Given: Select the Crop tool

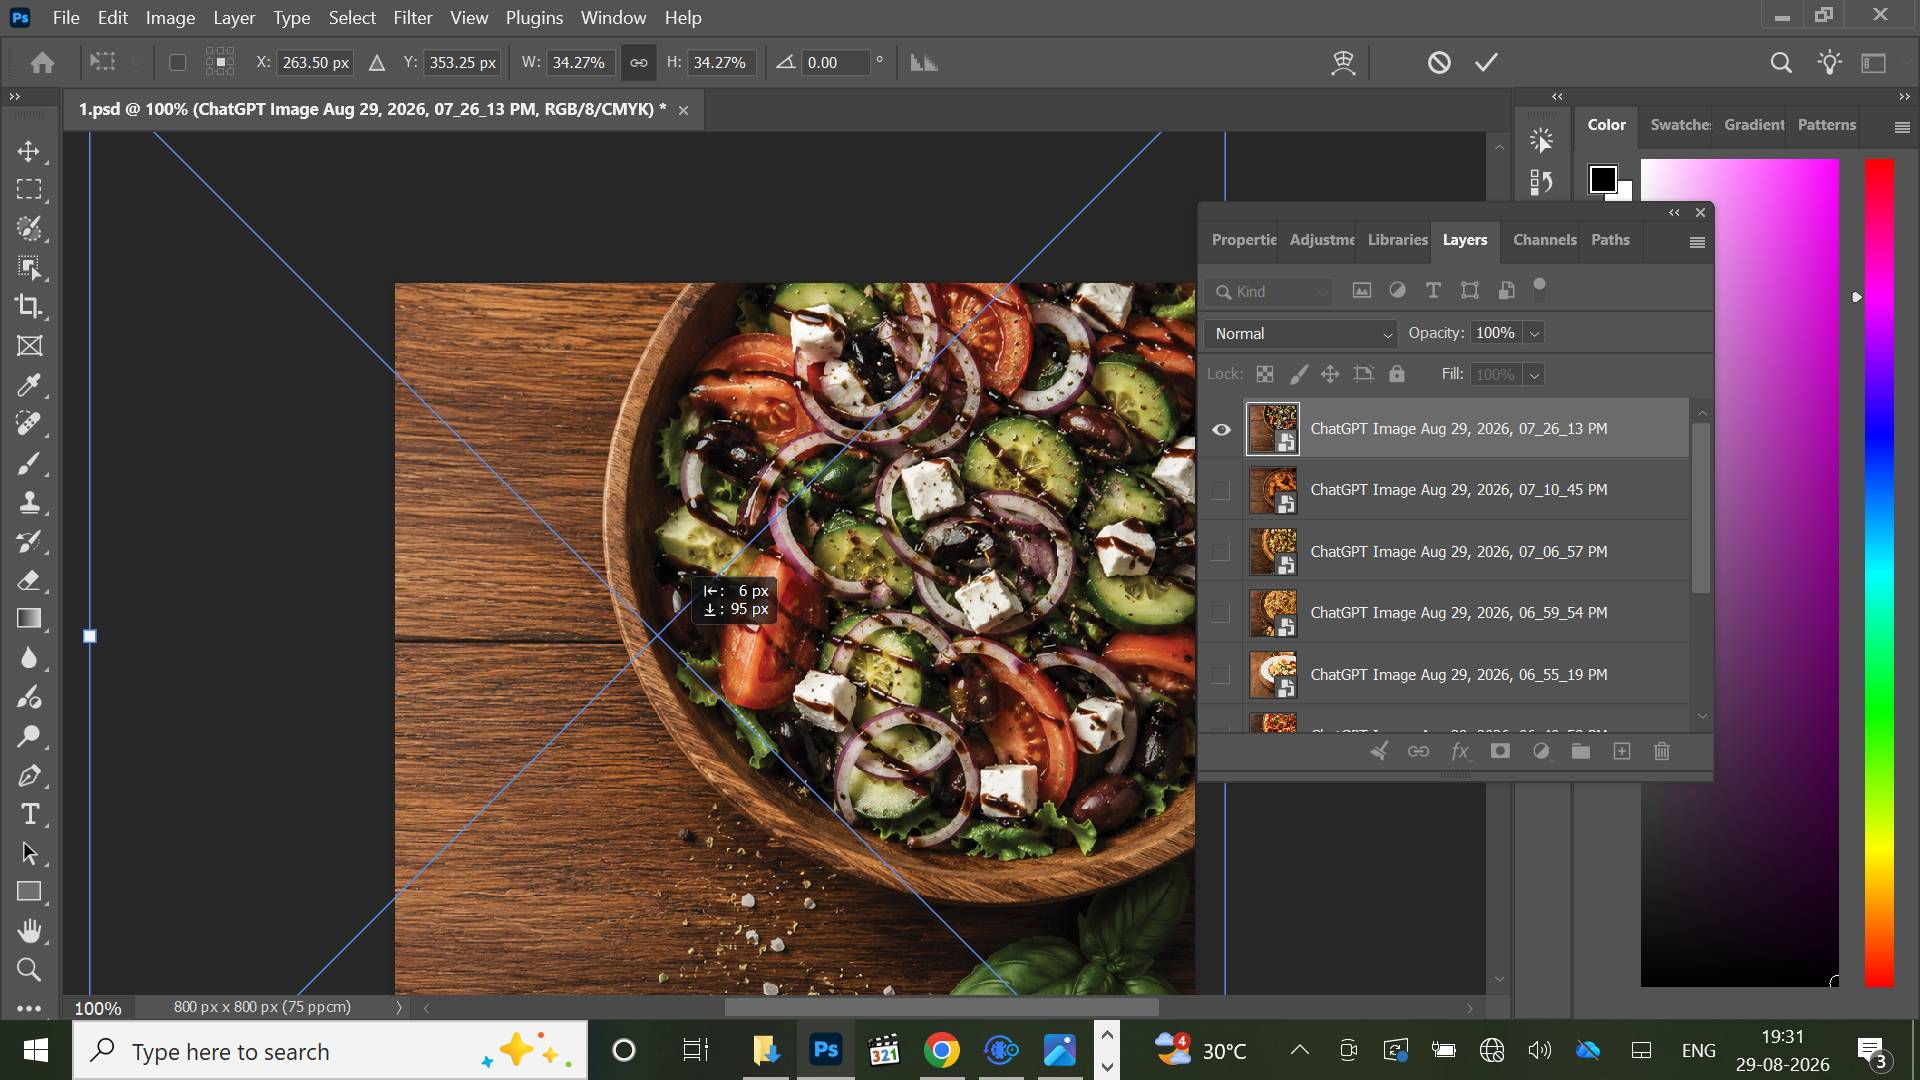Looking at the screenshot, I should coord(29,307).
